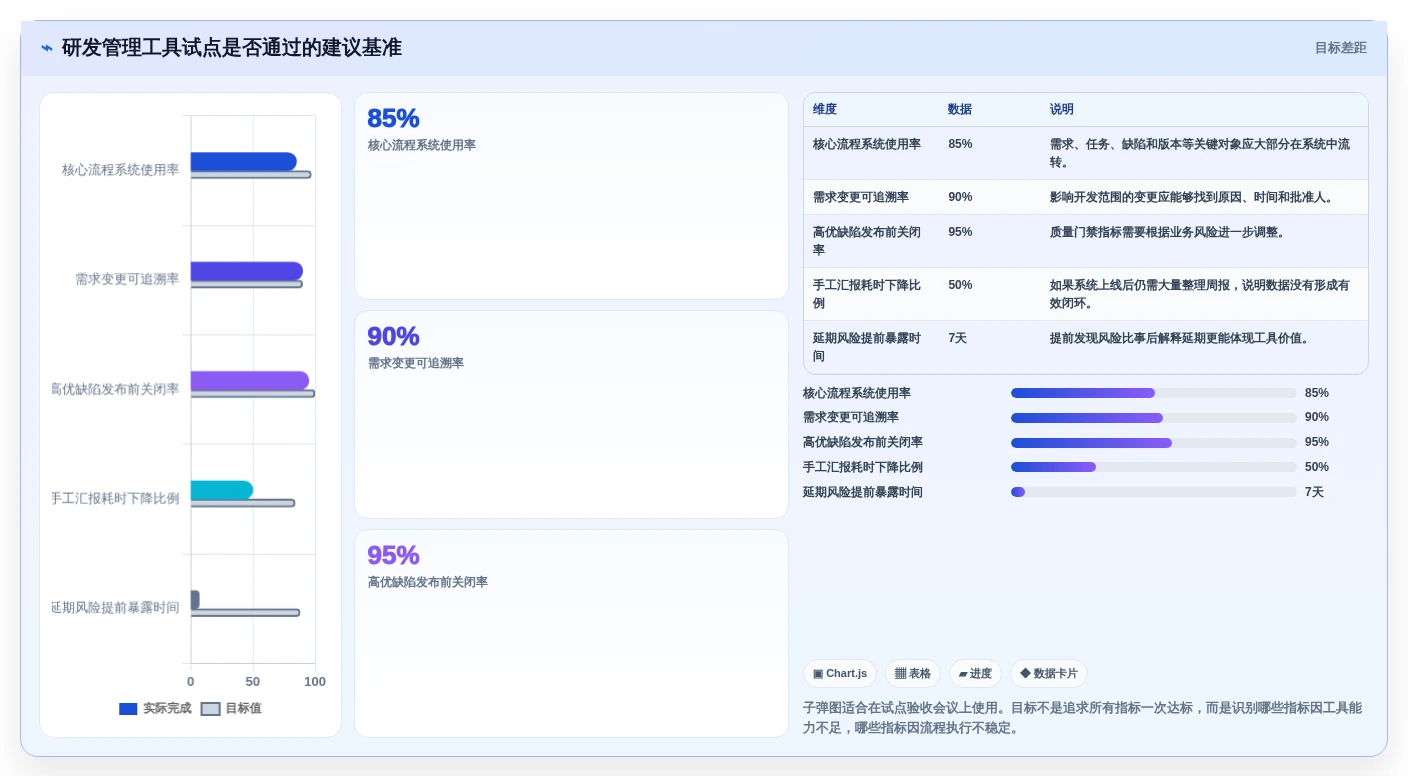
Task: Click the blue 实际完成 legend swatch
Action: pos(128,709)
